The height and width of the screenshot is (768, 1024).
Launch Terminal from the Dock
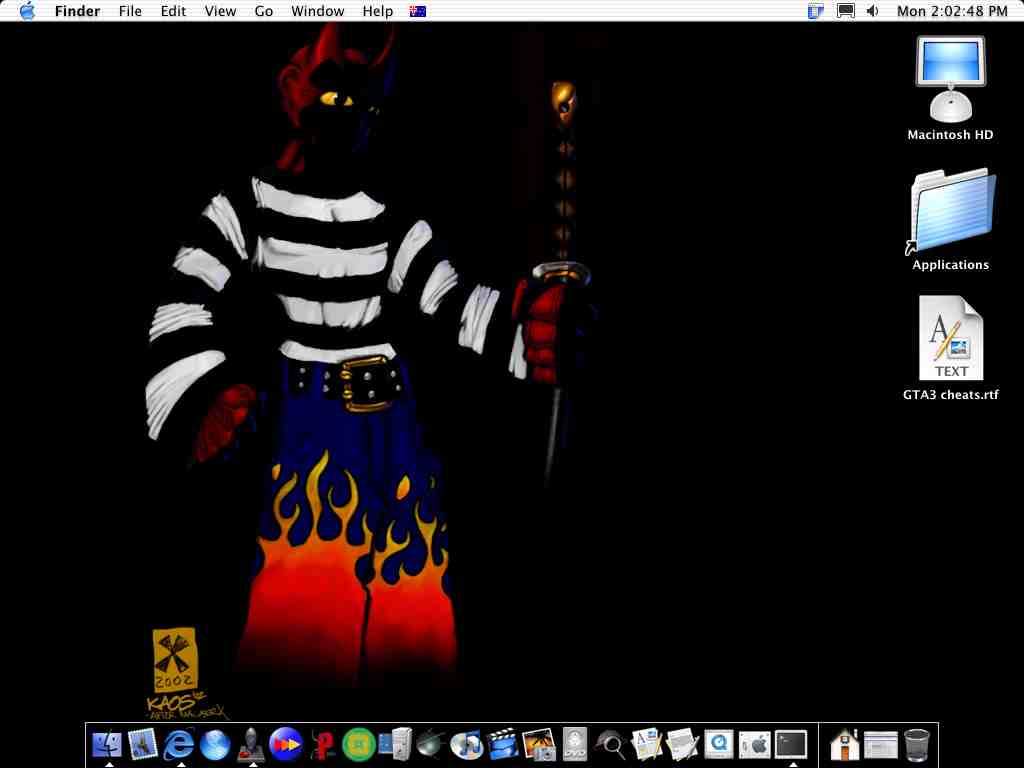tap(792, 744)
